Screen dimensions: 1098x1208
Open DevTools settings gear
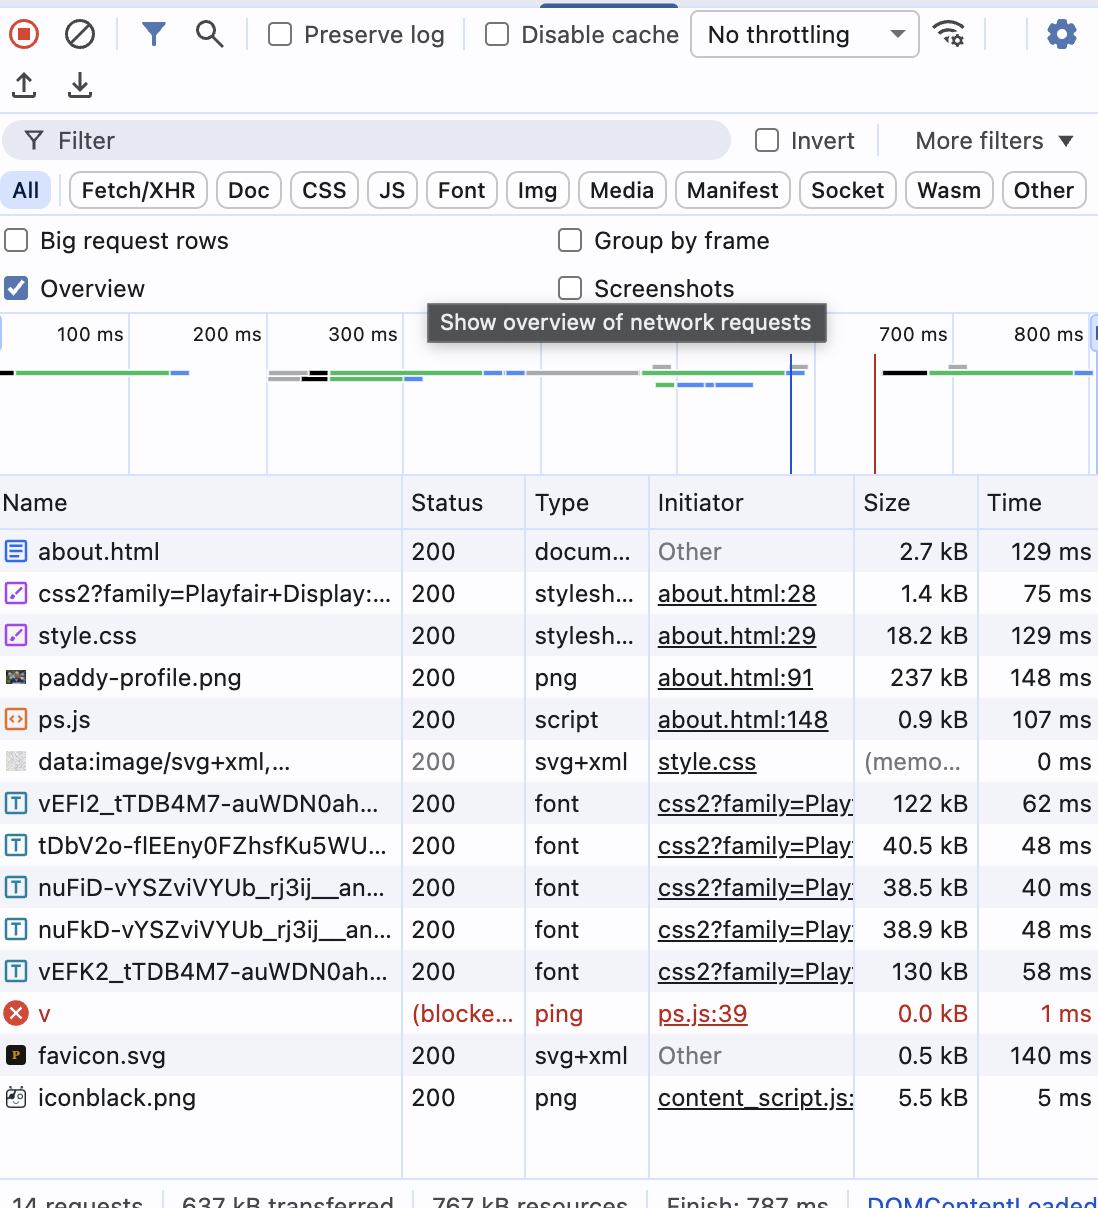pos(1061,33)
